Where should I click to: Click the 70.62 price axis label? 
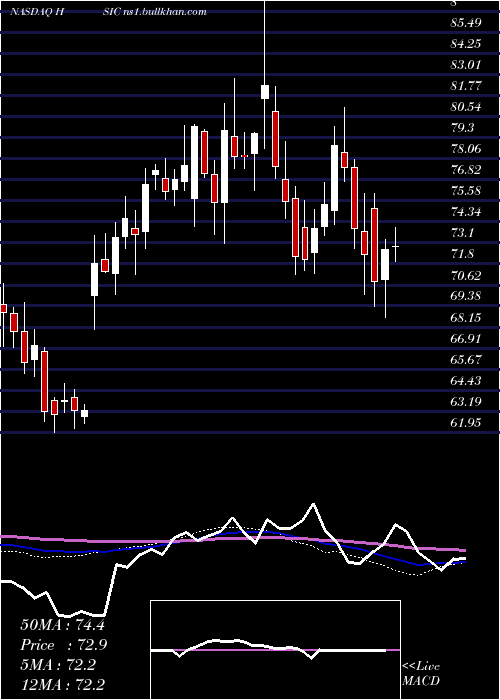[x=466, y=275]
